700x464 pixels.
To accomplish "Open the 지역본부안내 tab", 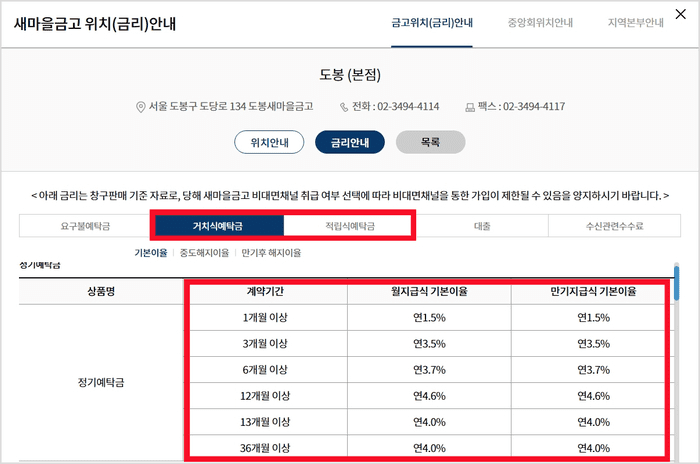I will 635,23.
